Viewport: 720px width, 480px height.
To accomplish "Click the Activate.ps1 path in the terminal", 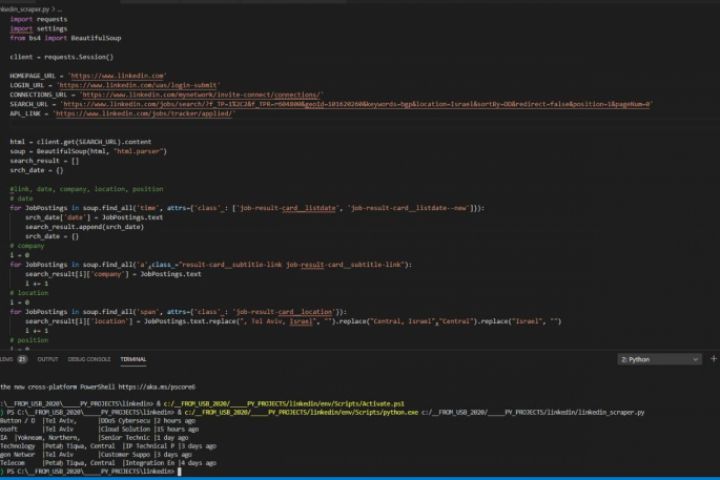I will click(x=284, y=404).
